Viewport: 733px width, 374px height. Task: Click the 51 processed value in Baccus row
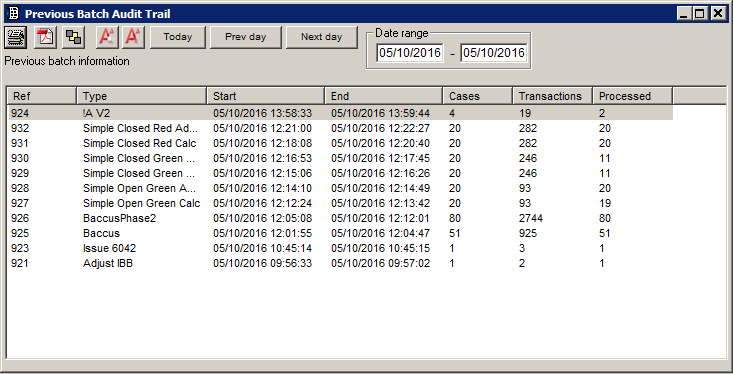[x=605, y=233]
